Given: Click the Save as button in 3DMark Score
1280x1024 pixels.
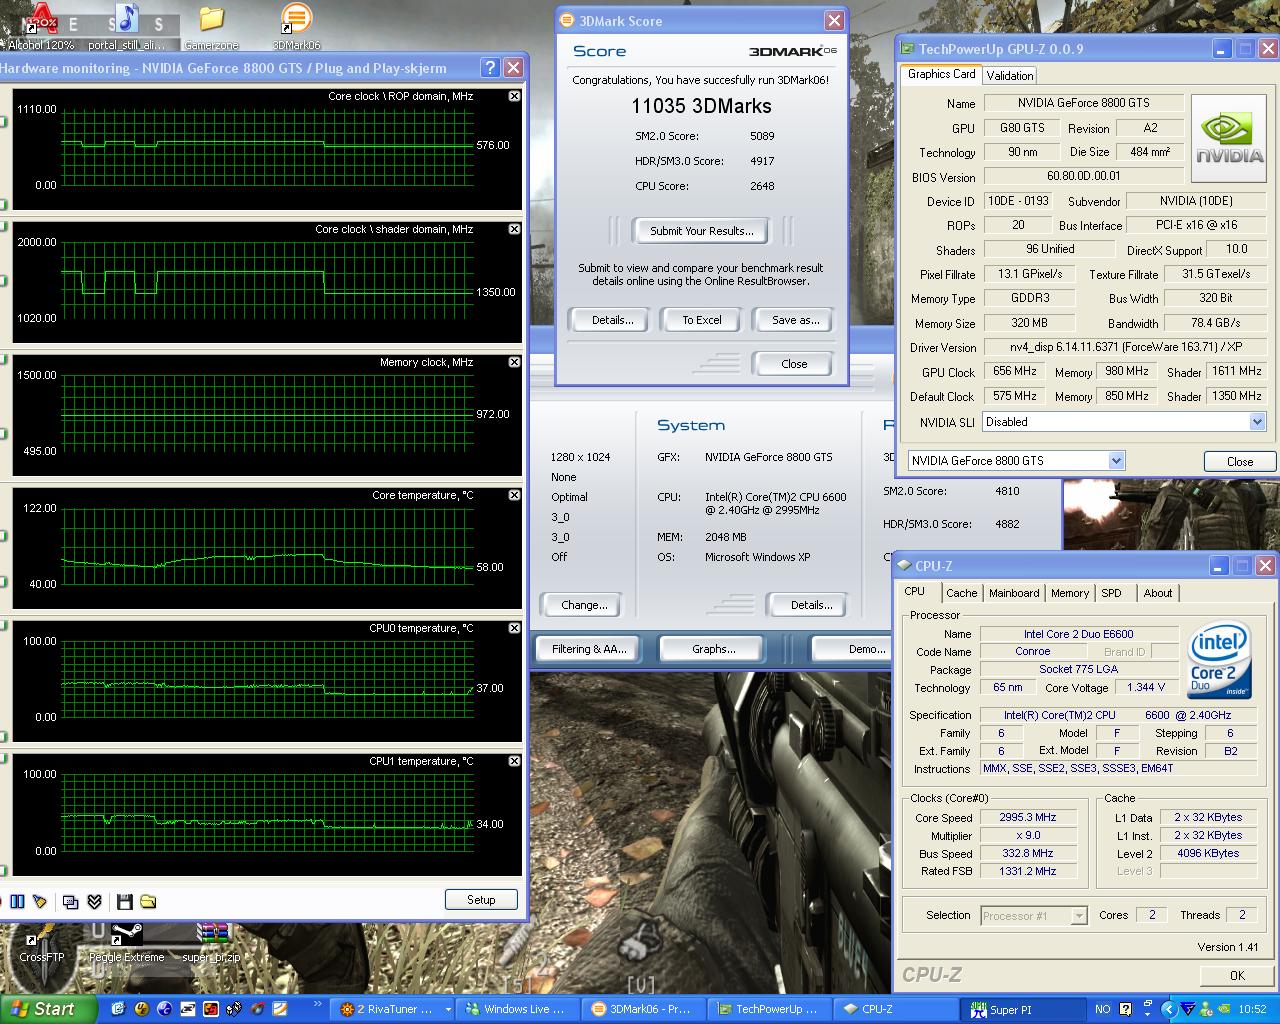Looking at the screenshot, I should click(x=795, y=320).
